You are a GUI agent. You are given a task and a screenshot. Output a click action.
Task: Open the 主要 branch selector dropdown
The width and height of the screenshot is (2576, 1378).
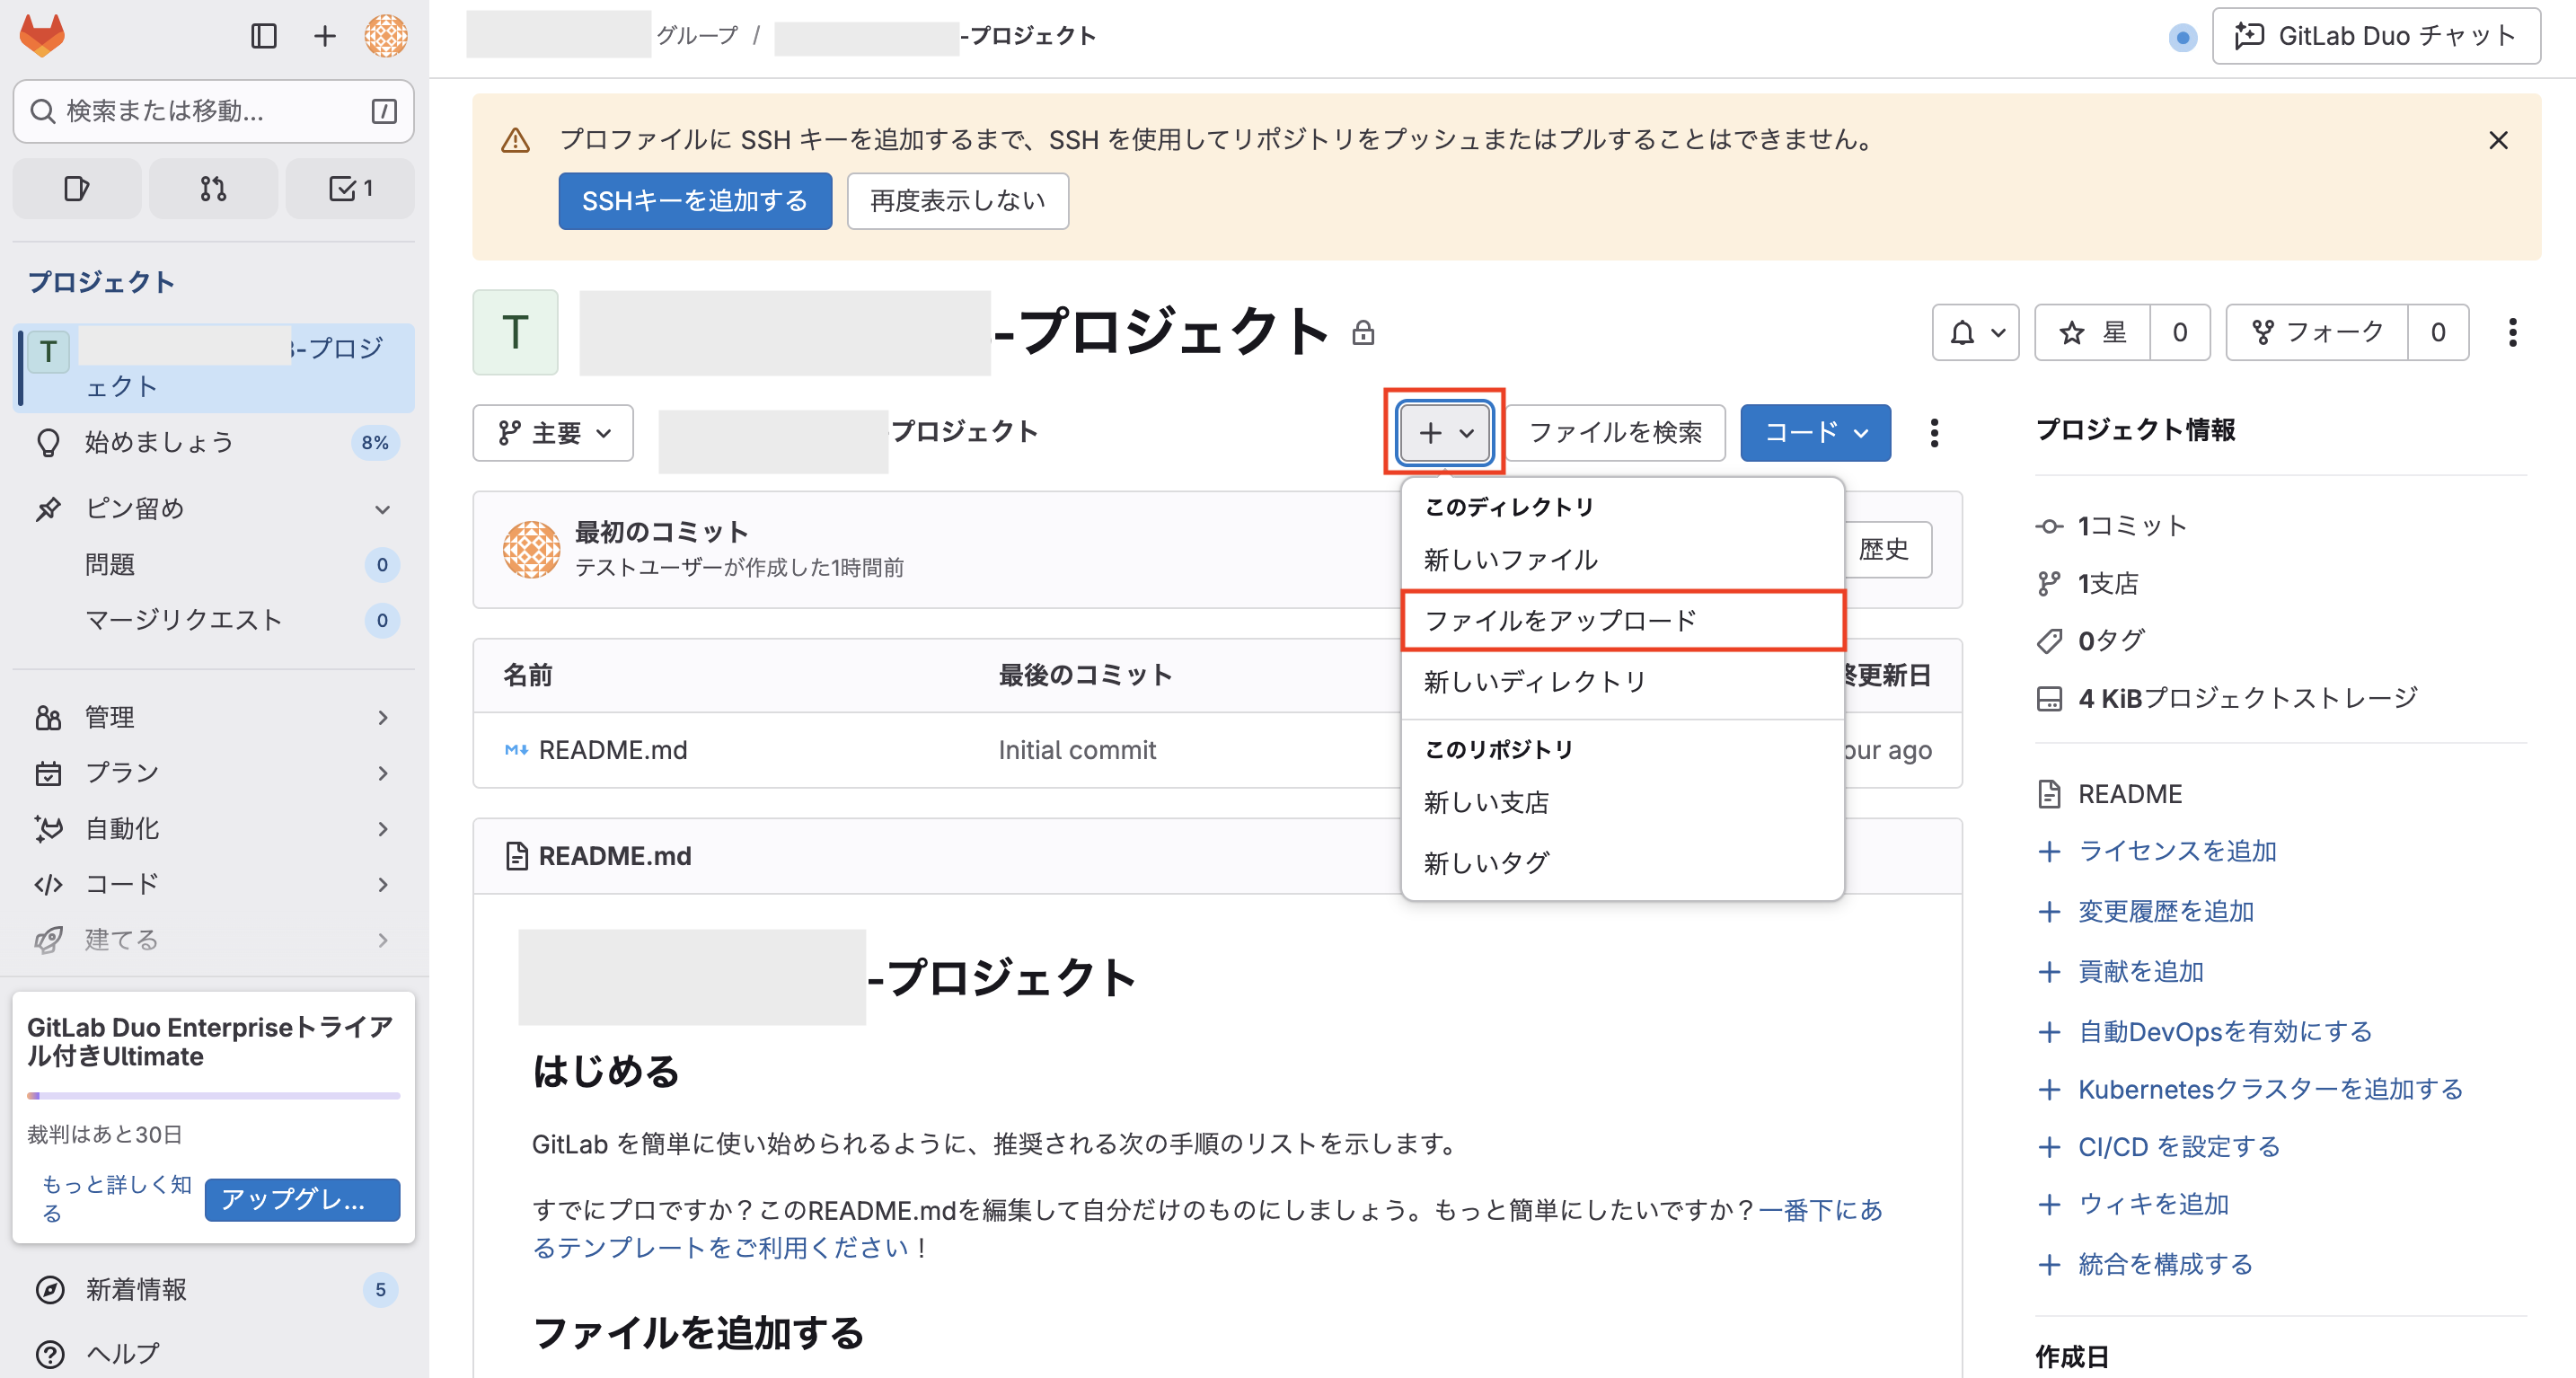click(553, 433)
